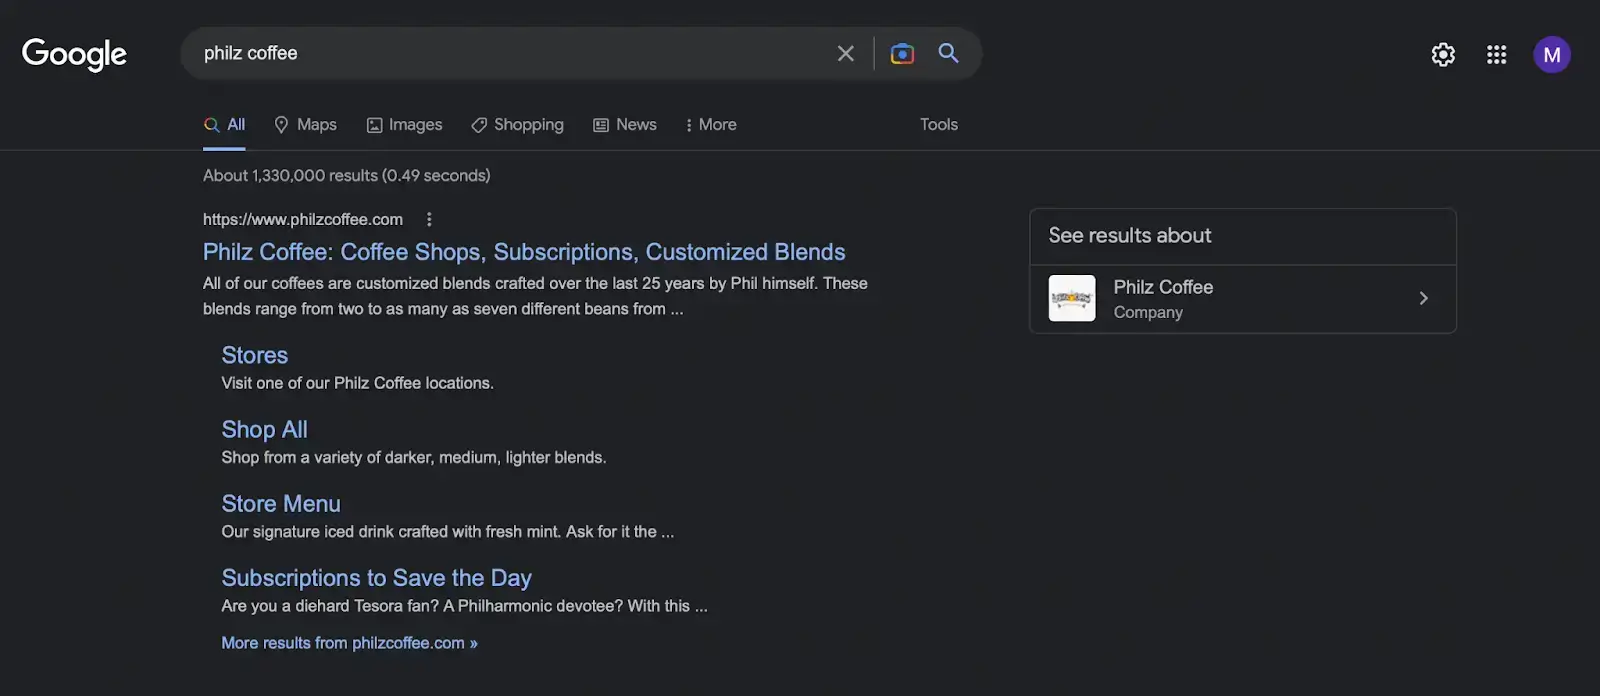
Task: Open the Stores sitelink
Action: click(x=255, y=356)
